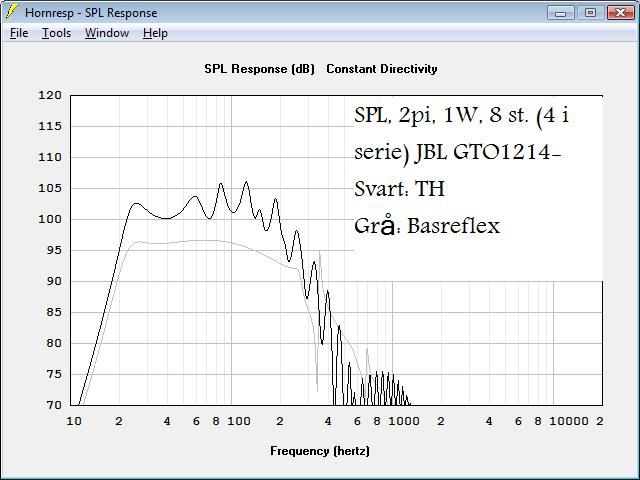Click the 120 dB y-axis value
Screen dimensions: 640x480
(x=50, y=95)
